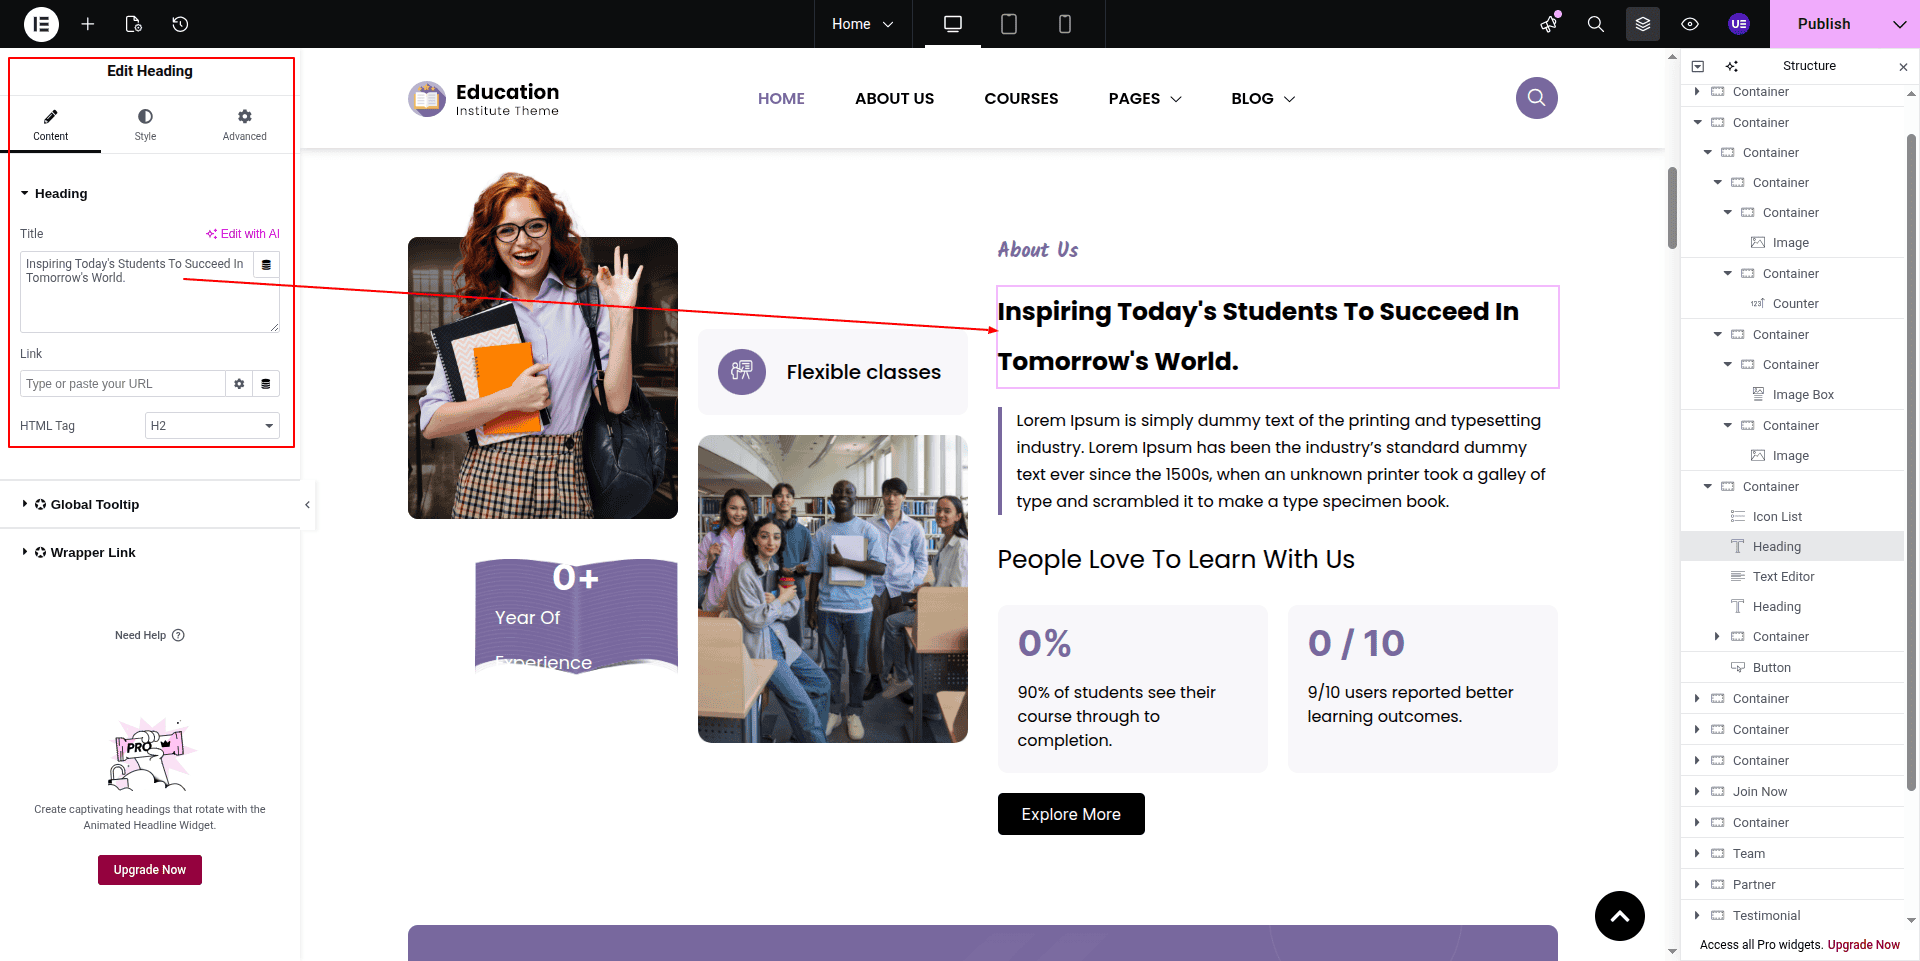Viewport: 1920px width, 961px height.
Task: Open the Finder search icon in top bar
Action: coord(1596,24)
